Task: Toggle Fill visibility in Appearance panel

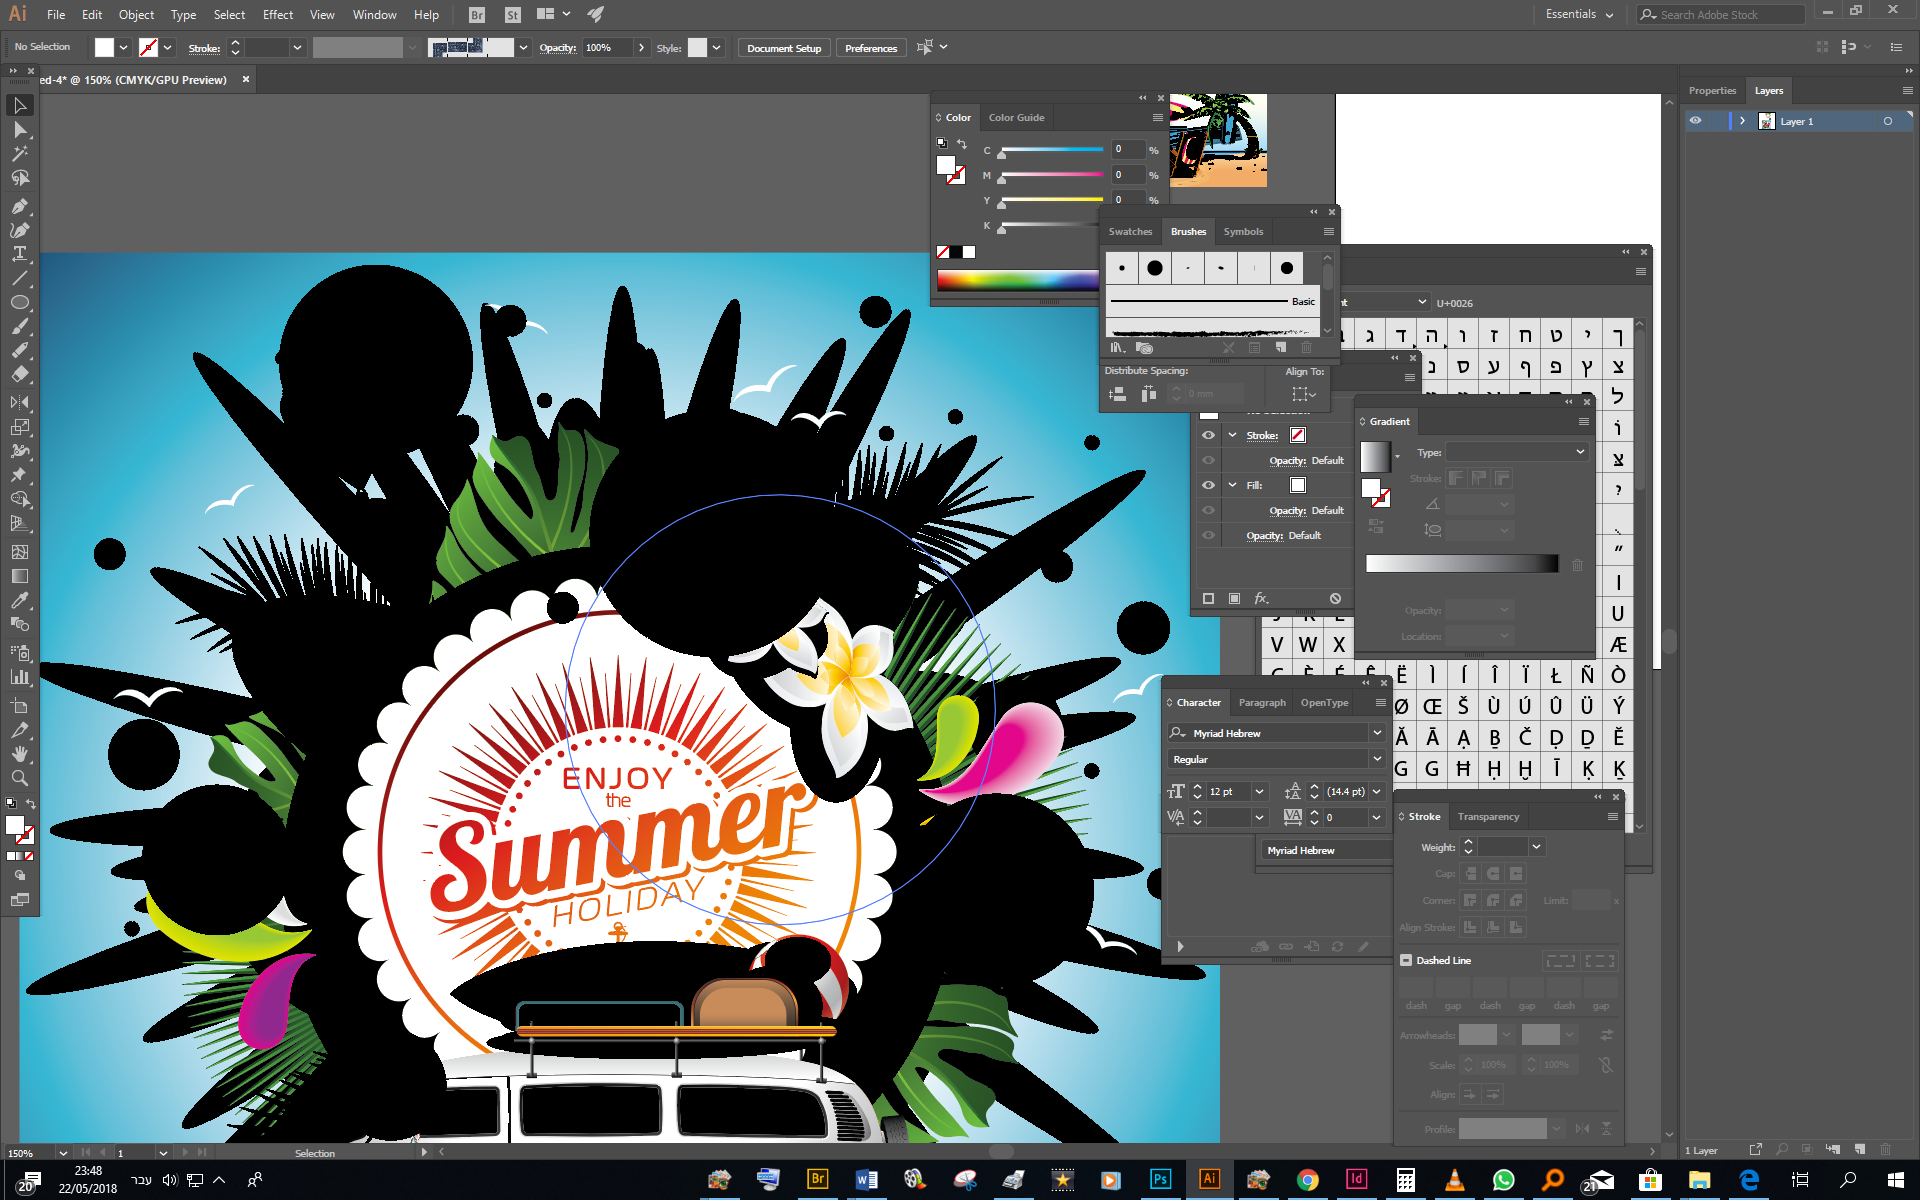Action: pos(1208,485)
